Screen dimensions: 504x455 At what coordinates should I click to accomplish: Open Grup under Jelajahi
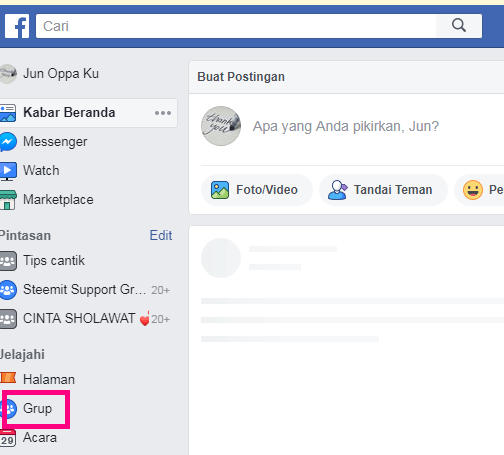click(x=37, y=409)
